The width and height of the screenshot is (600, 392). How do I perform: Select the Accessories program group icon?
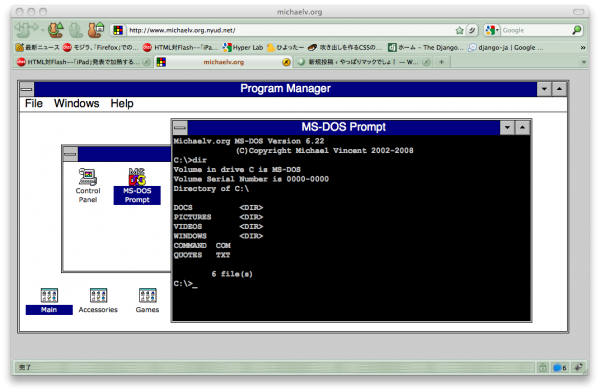(x=98, y=301)
